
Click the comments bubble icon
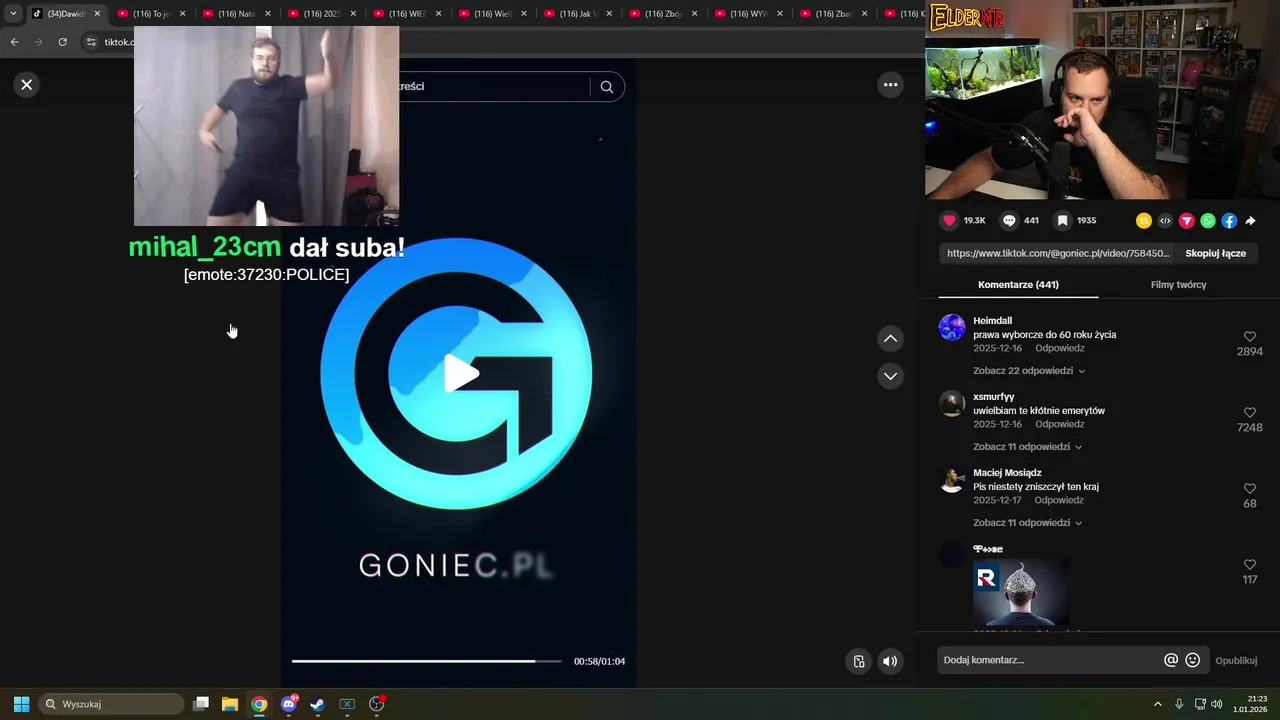pyautogui.click(x=1009, y=220)
